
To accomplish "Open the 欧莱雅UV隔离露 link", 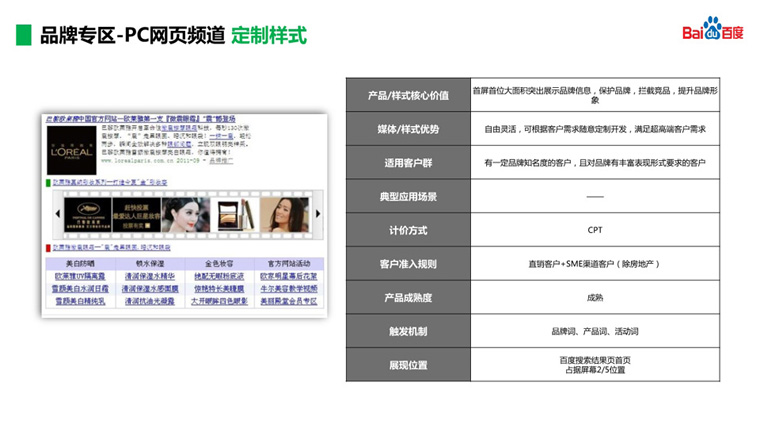I will [x=80, y=276].
